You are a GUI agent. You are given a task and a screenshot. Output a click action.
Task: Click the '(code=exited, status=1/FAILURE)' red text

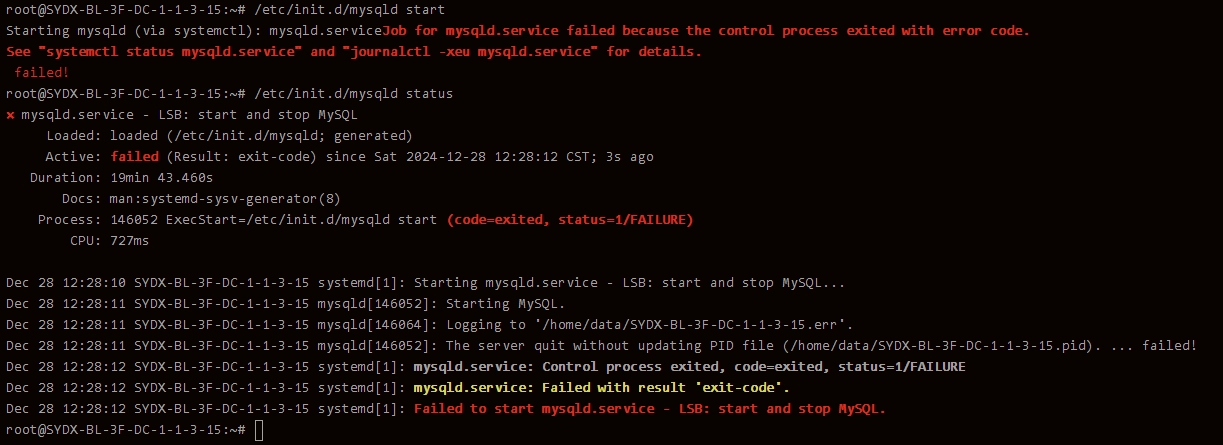[x=569, y=219]
